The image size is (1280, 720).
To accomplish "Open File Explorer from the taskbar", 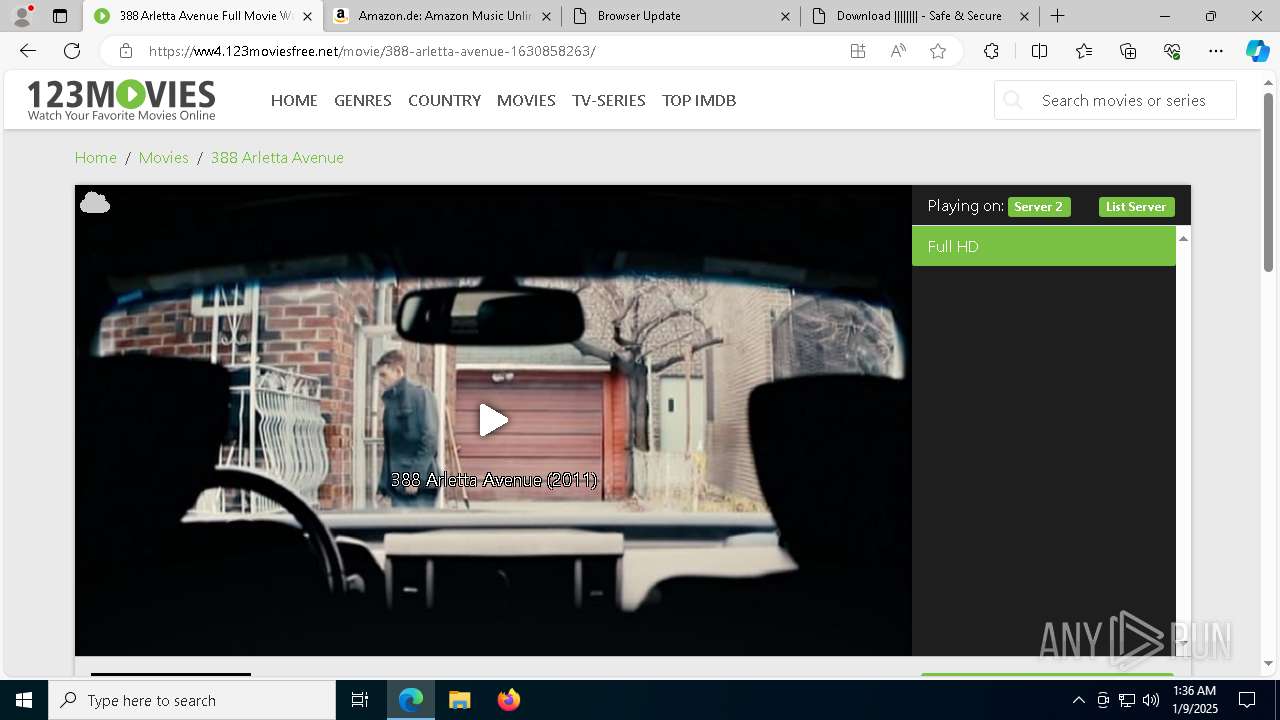I will pyautogui.click(x=460, y=700).
